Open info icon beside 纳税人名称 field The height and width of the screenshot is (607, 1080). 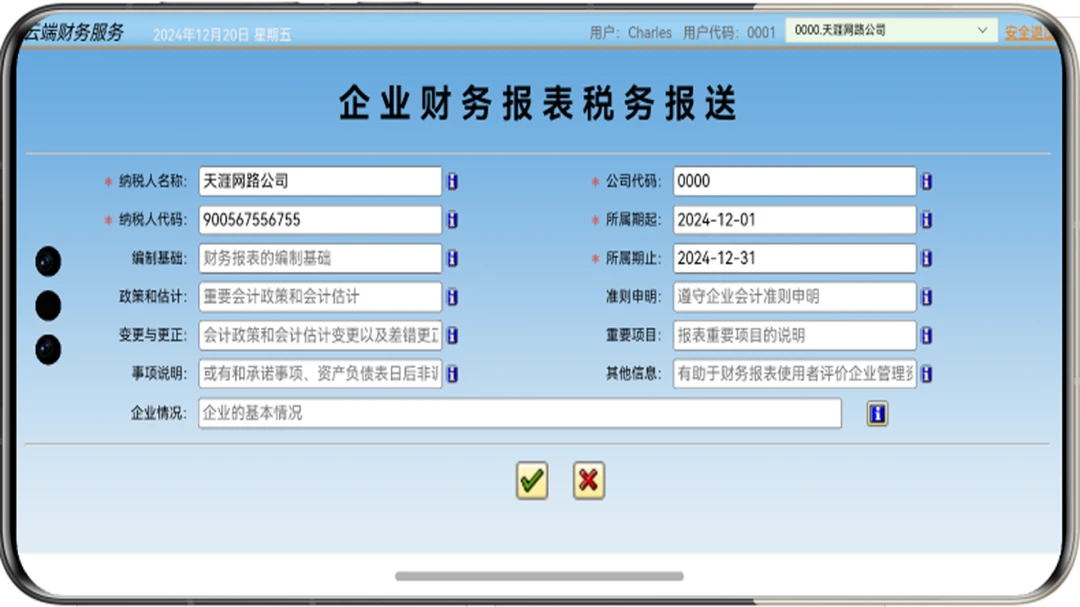point(453,181)
